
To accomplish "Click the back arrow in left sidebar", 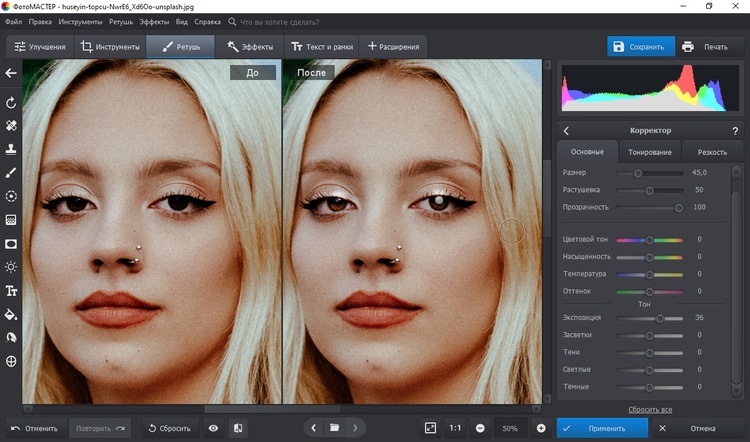I will pyautogui.click(x=11, y=73).
